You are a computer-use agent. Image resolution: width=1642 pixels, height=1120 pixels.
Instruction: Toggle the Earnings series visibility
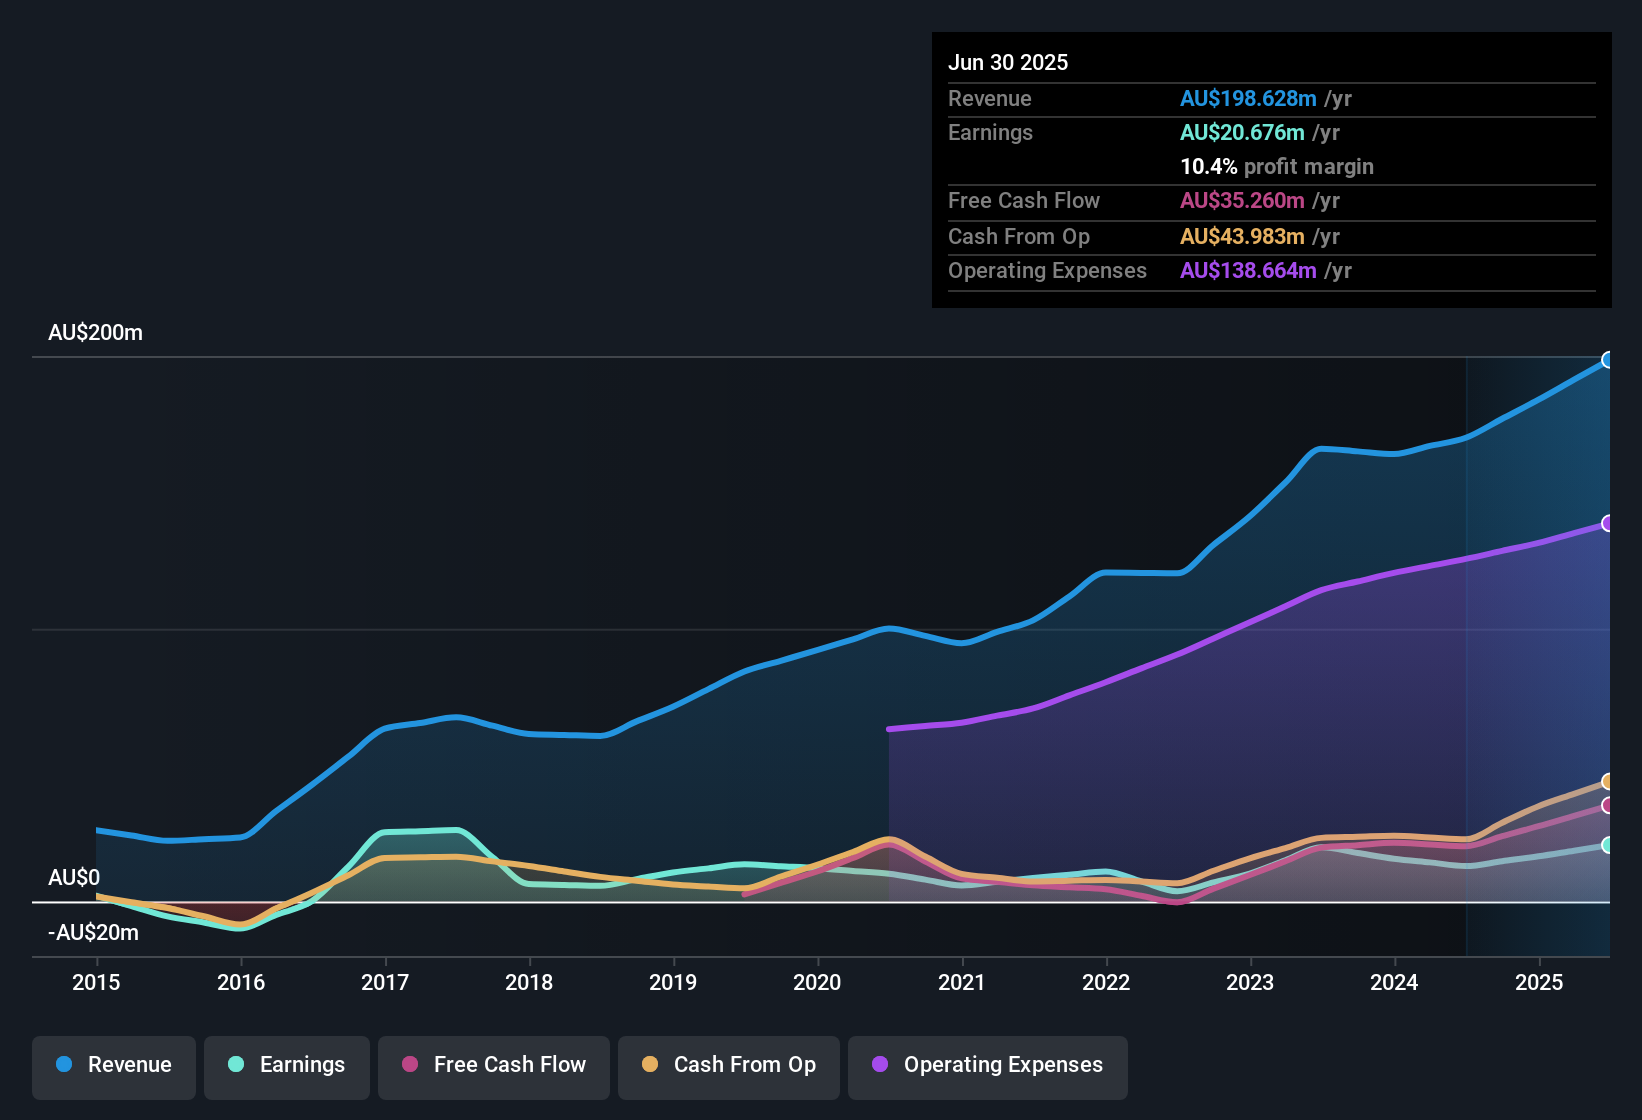[287, 1065]
